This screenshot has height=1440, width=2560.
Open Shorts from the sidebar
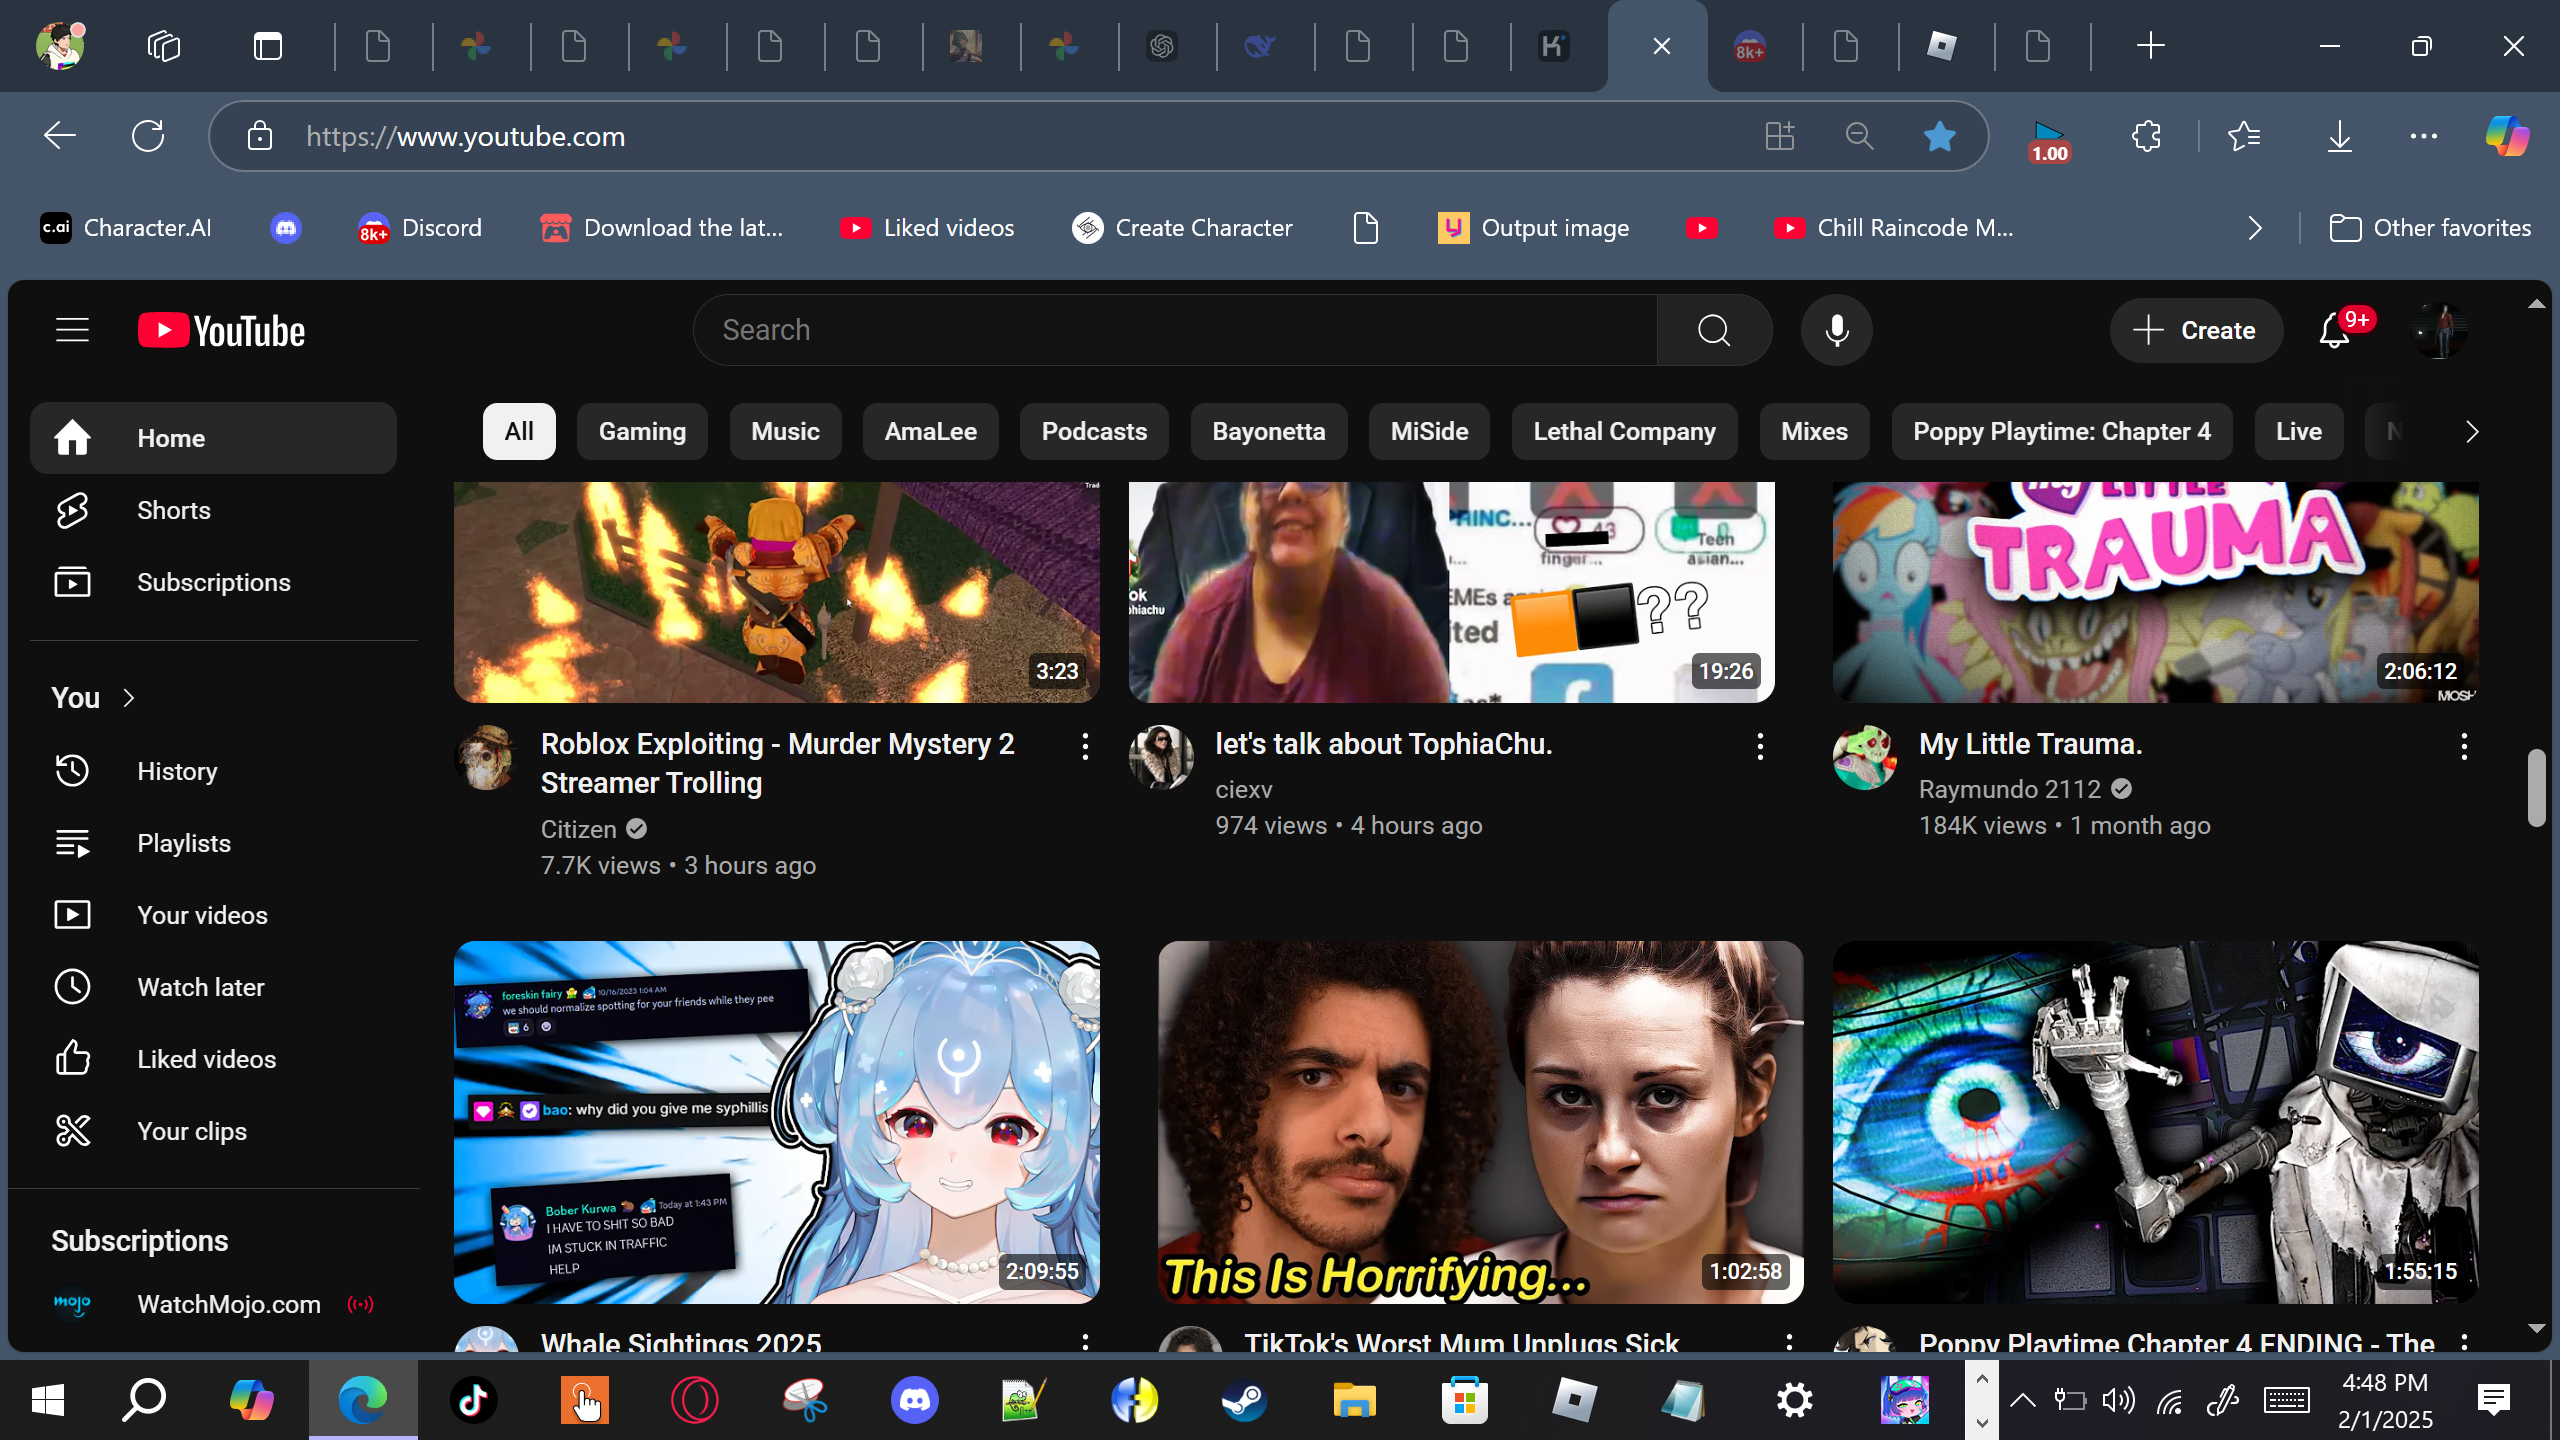coord(173,510)
